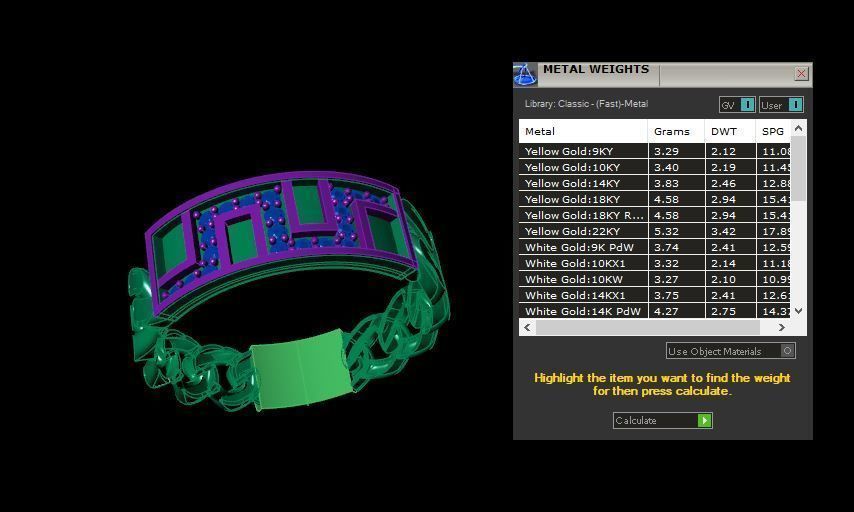
Task: Click the green arrow on Calculate
Action: pos(704,420)
